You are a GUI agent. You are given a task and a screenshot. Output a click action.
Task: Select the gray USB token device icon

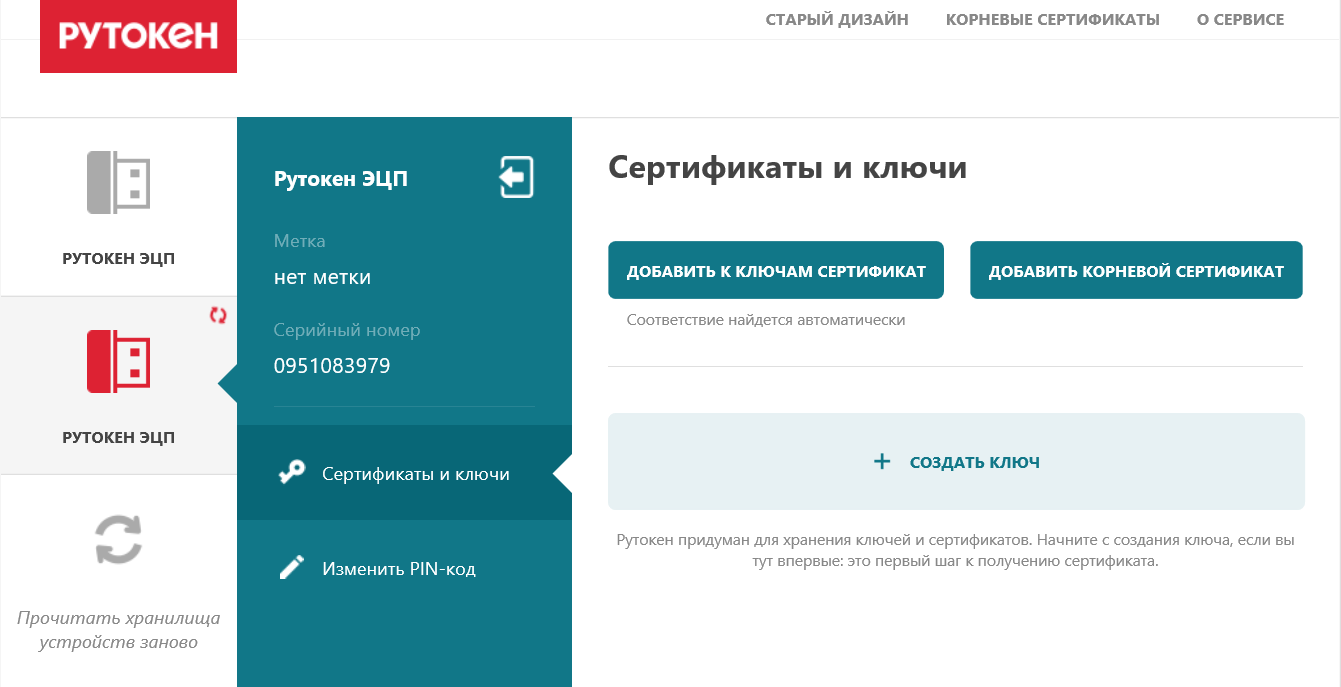(x=118, y=182)
